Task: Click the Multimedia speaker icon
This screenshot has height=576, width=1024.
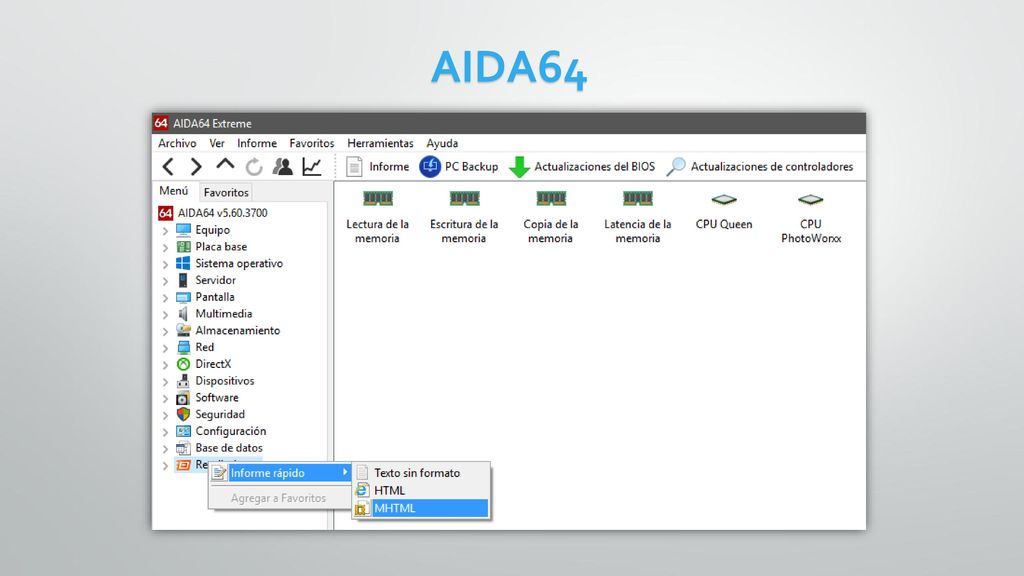Action: point(184,314)
